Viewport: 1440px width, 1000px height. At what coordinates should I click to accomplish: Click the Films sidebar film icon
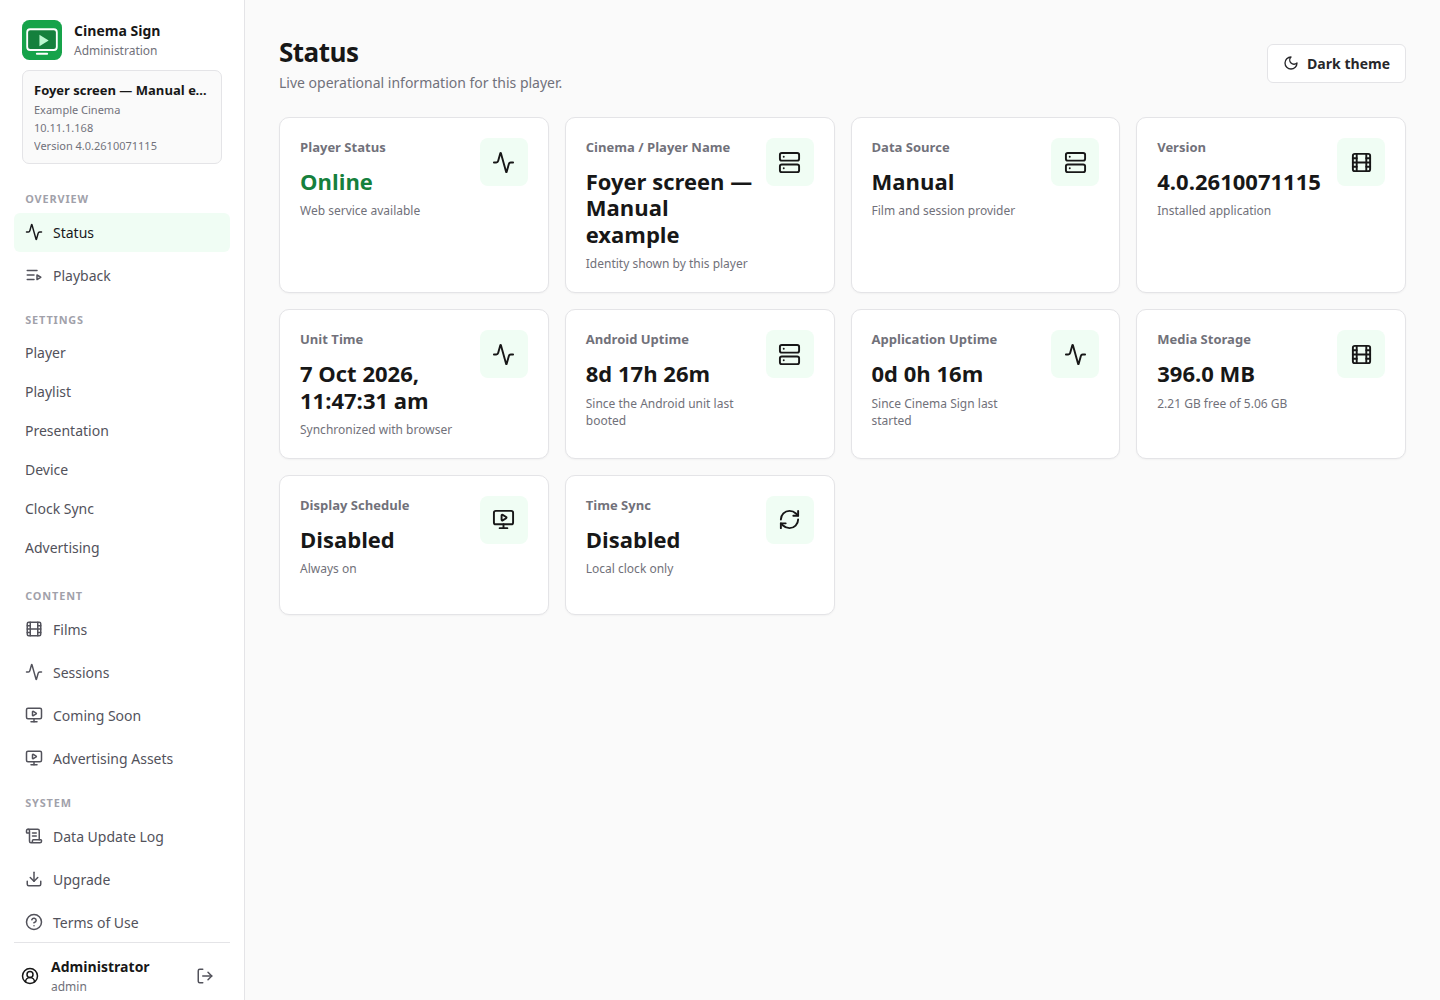(x=34, y=629)
